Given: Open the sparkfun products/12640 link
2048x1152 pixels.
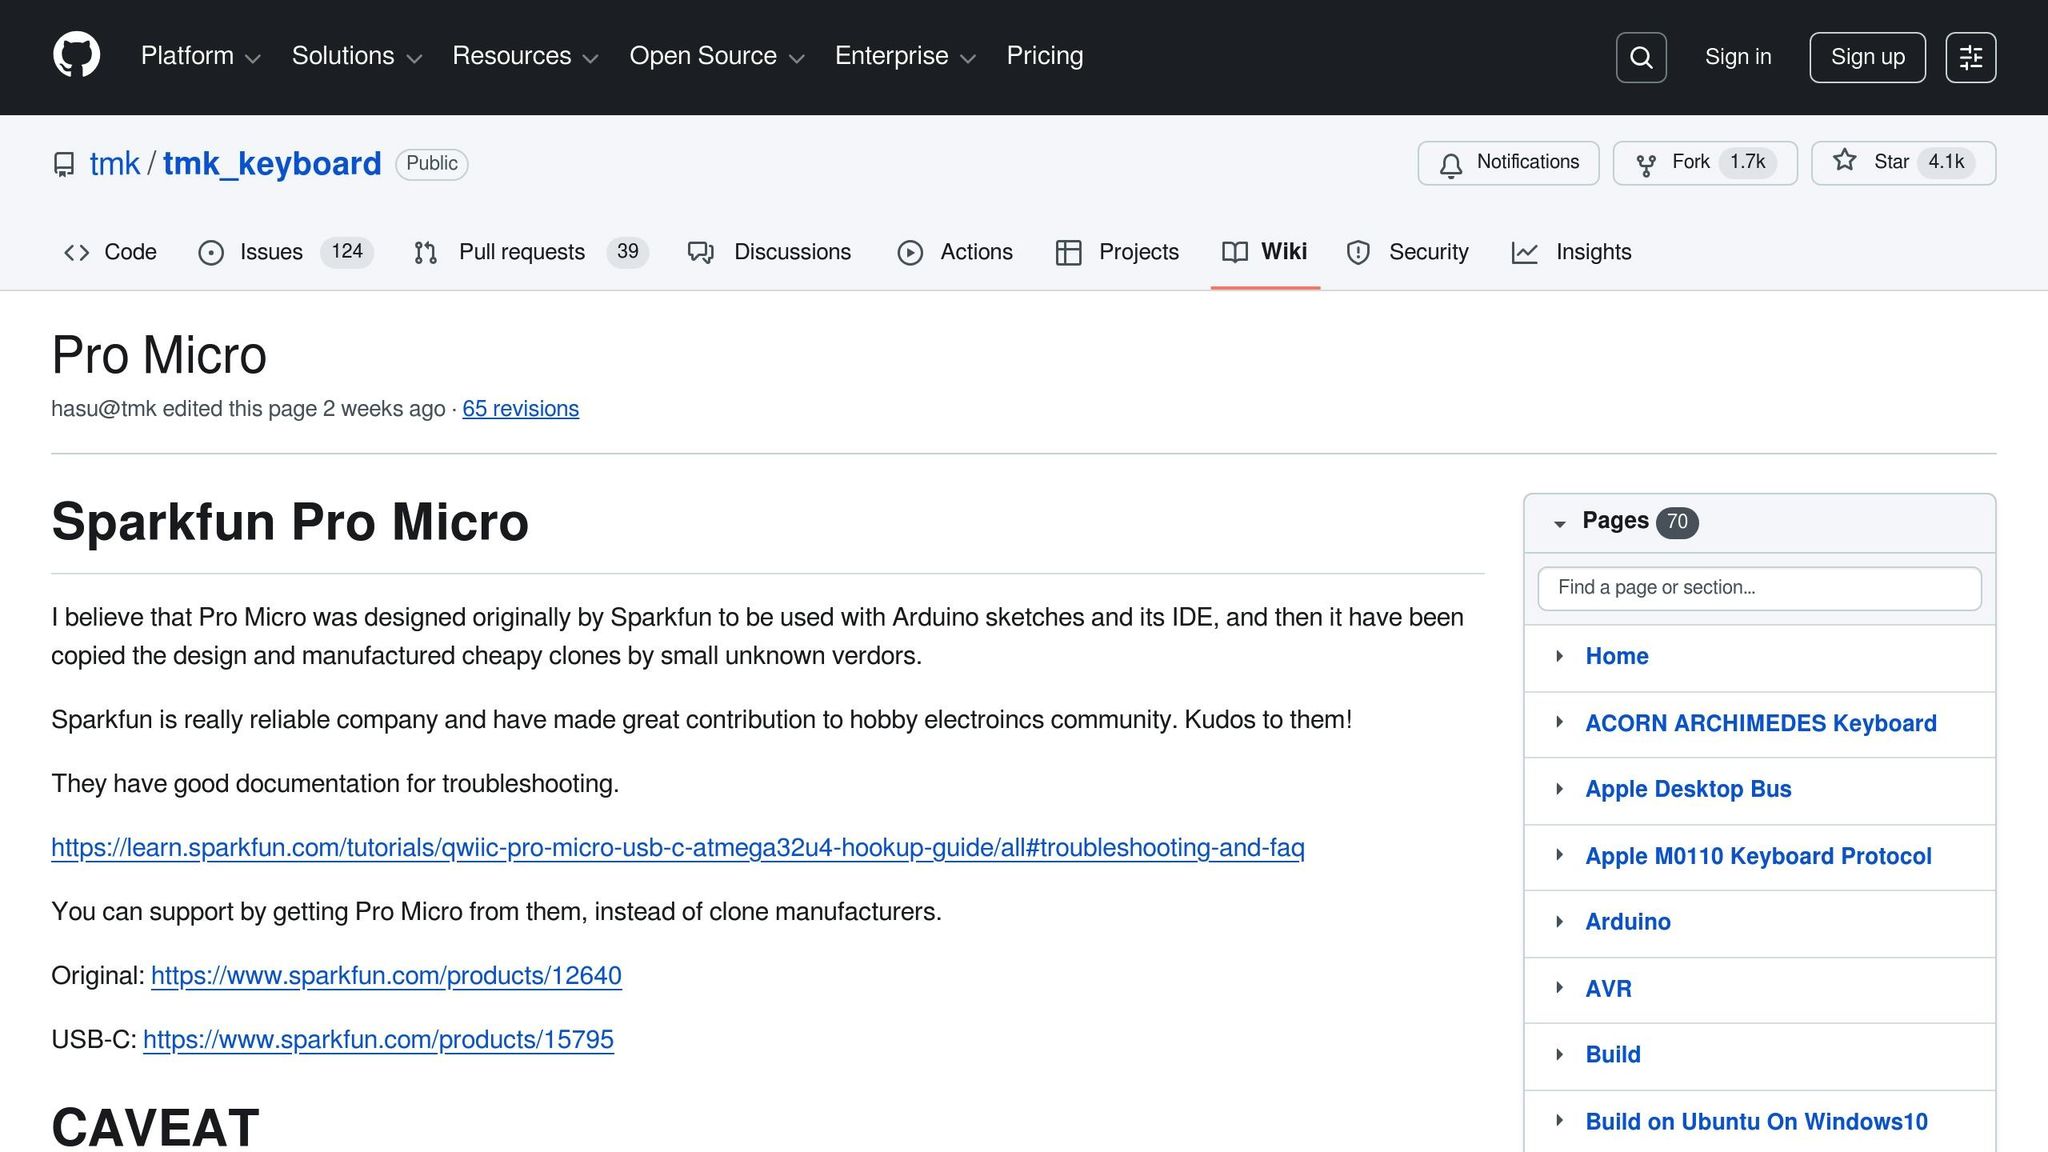Looking at the screenshot, I should coord(386,976).
